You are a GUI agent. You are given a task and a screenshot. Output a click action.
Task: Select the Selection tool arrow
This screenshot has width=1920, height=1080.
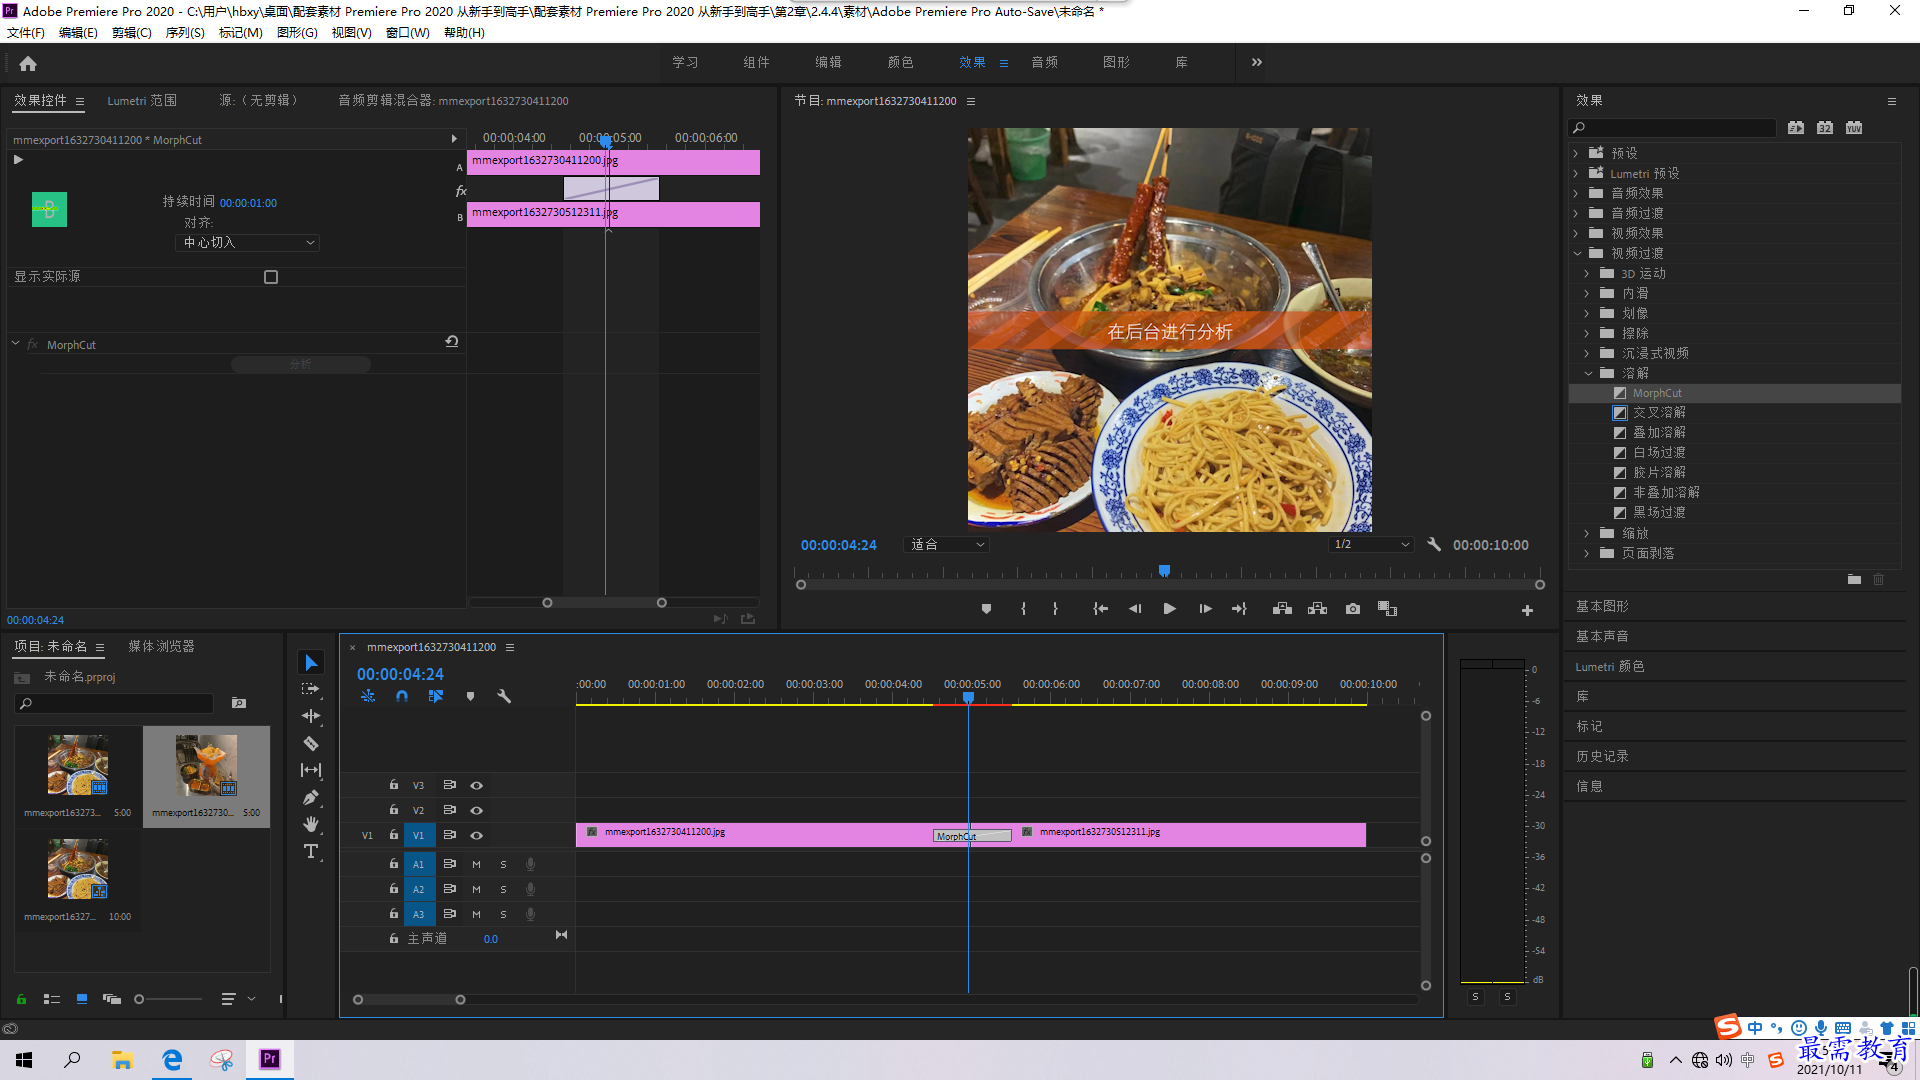point(311,663)
